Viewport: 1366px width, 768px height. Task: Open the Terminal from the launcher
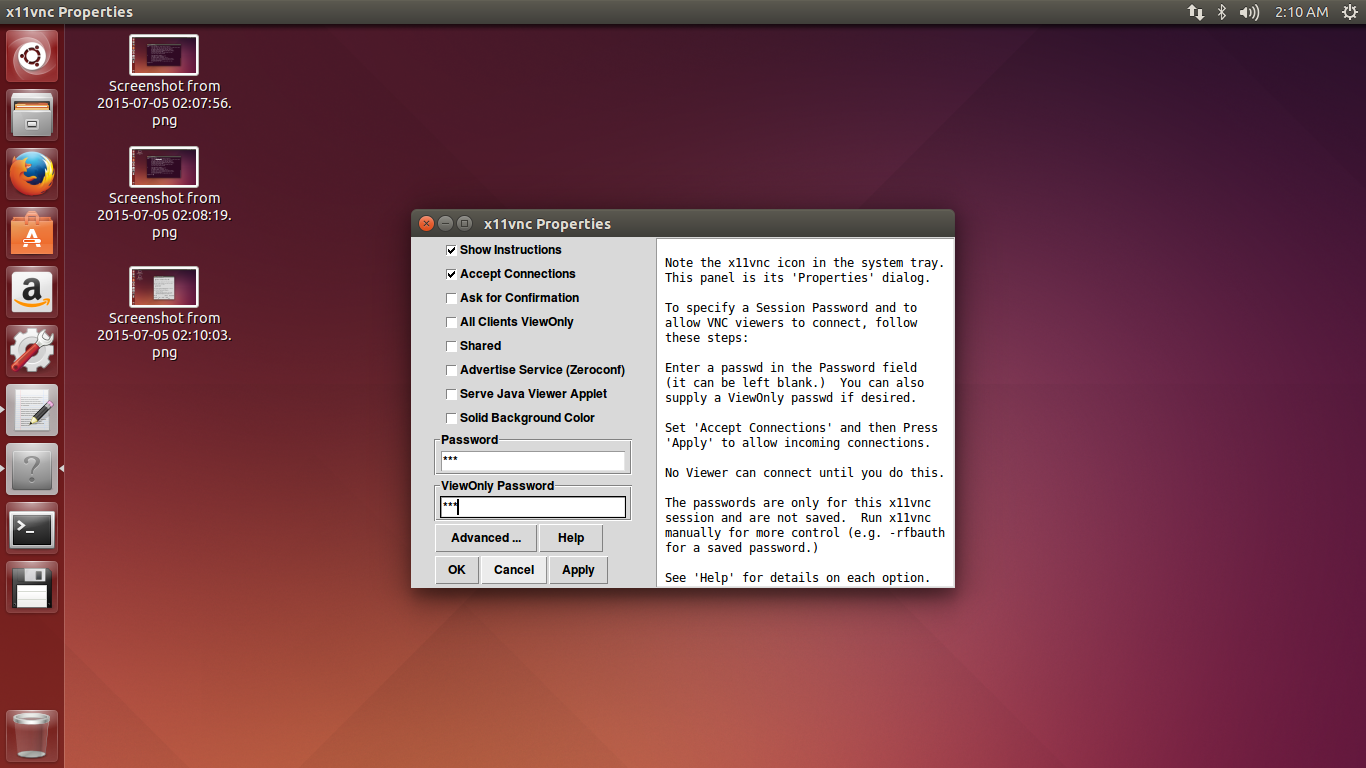coord(33,528)
